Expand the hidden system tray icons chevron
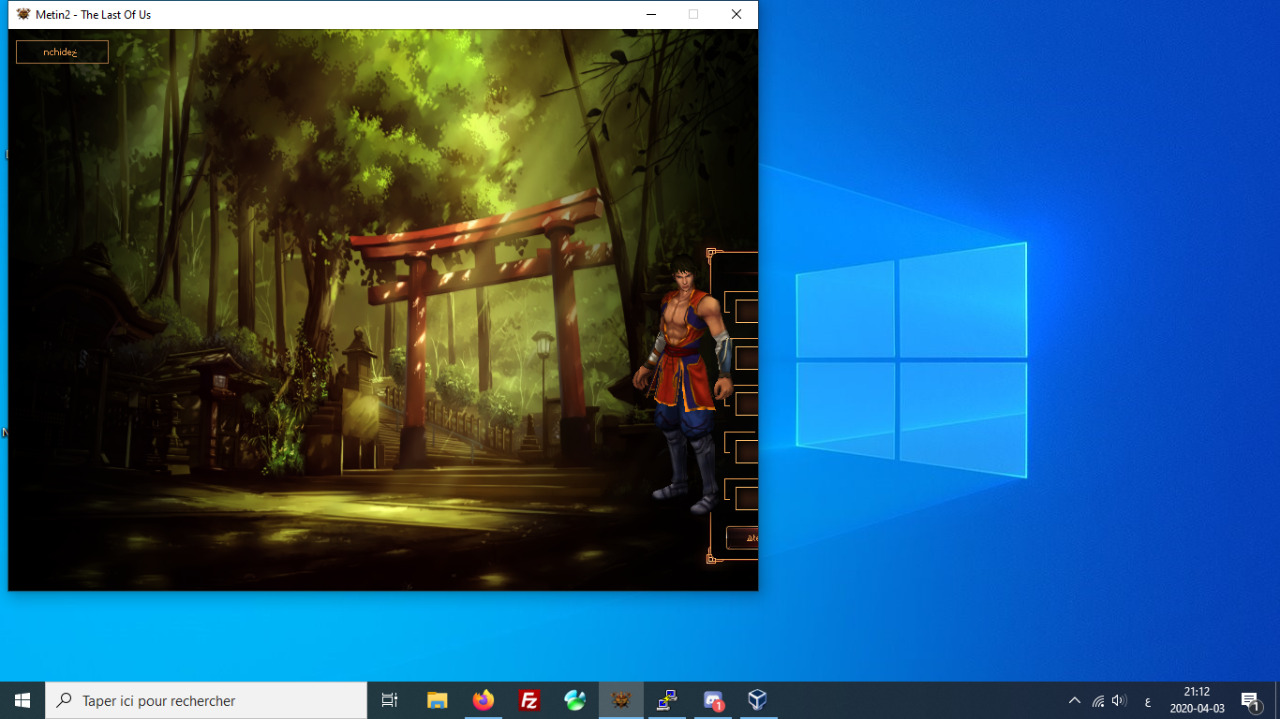Image resolution: width=1280 pixels, height=719 pixels. [1075, 701]
